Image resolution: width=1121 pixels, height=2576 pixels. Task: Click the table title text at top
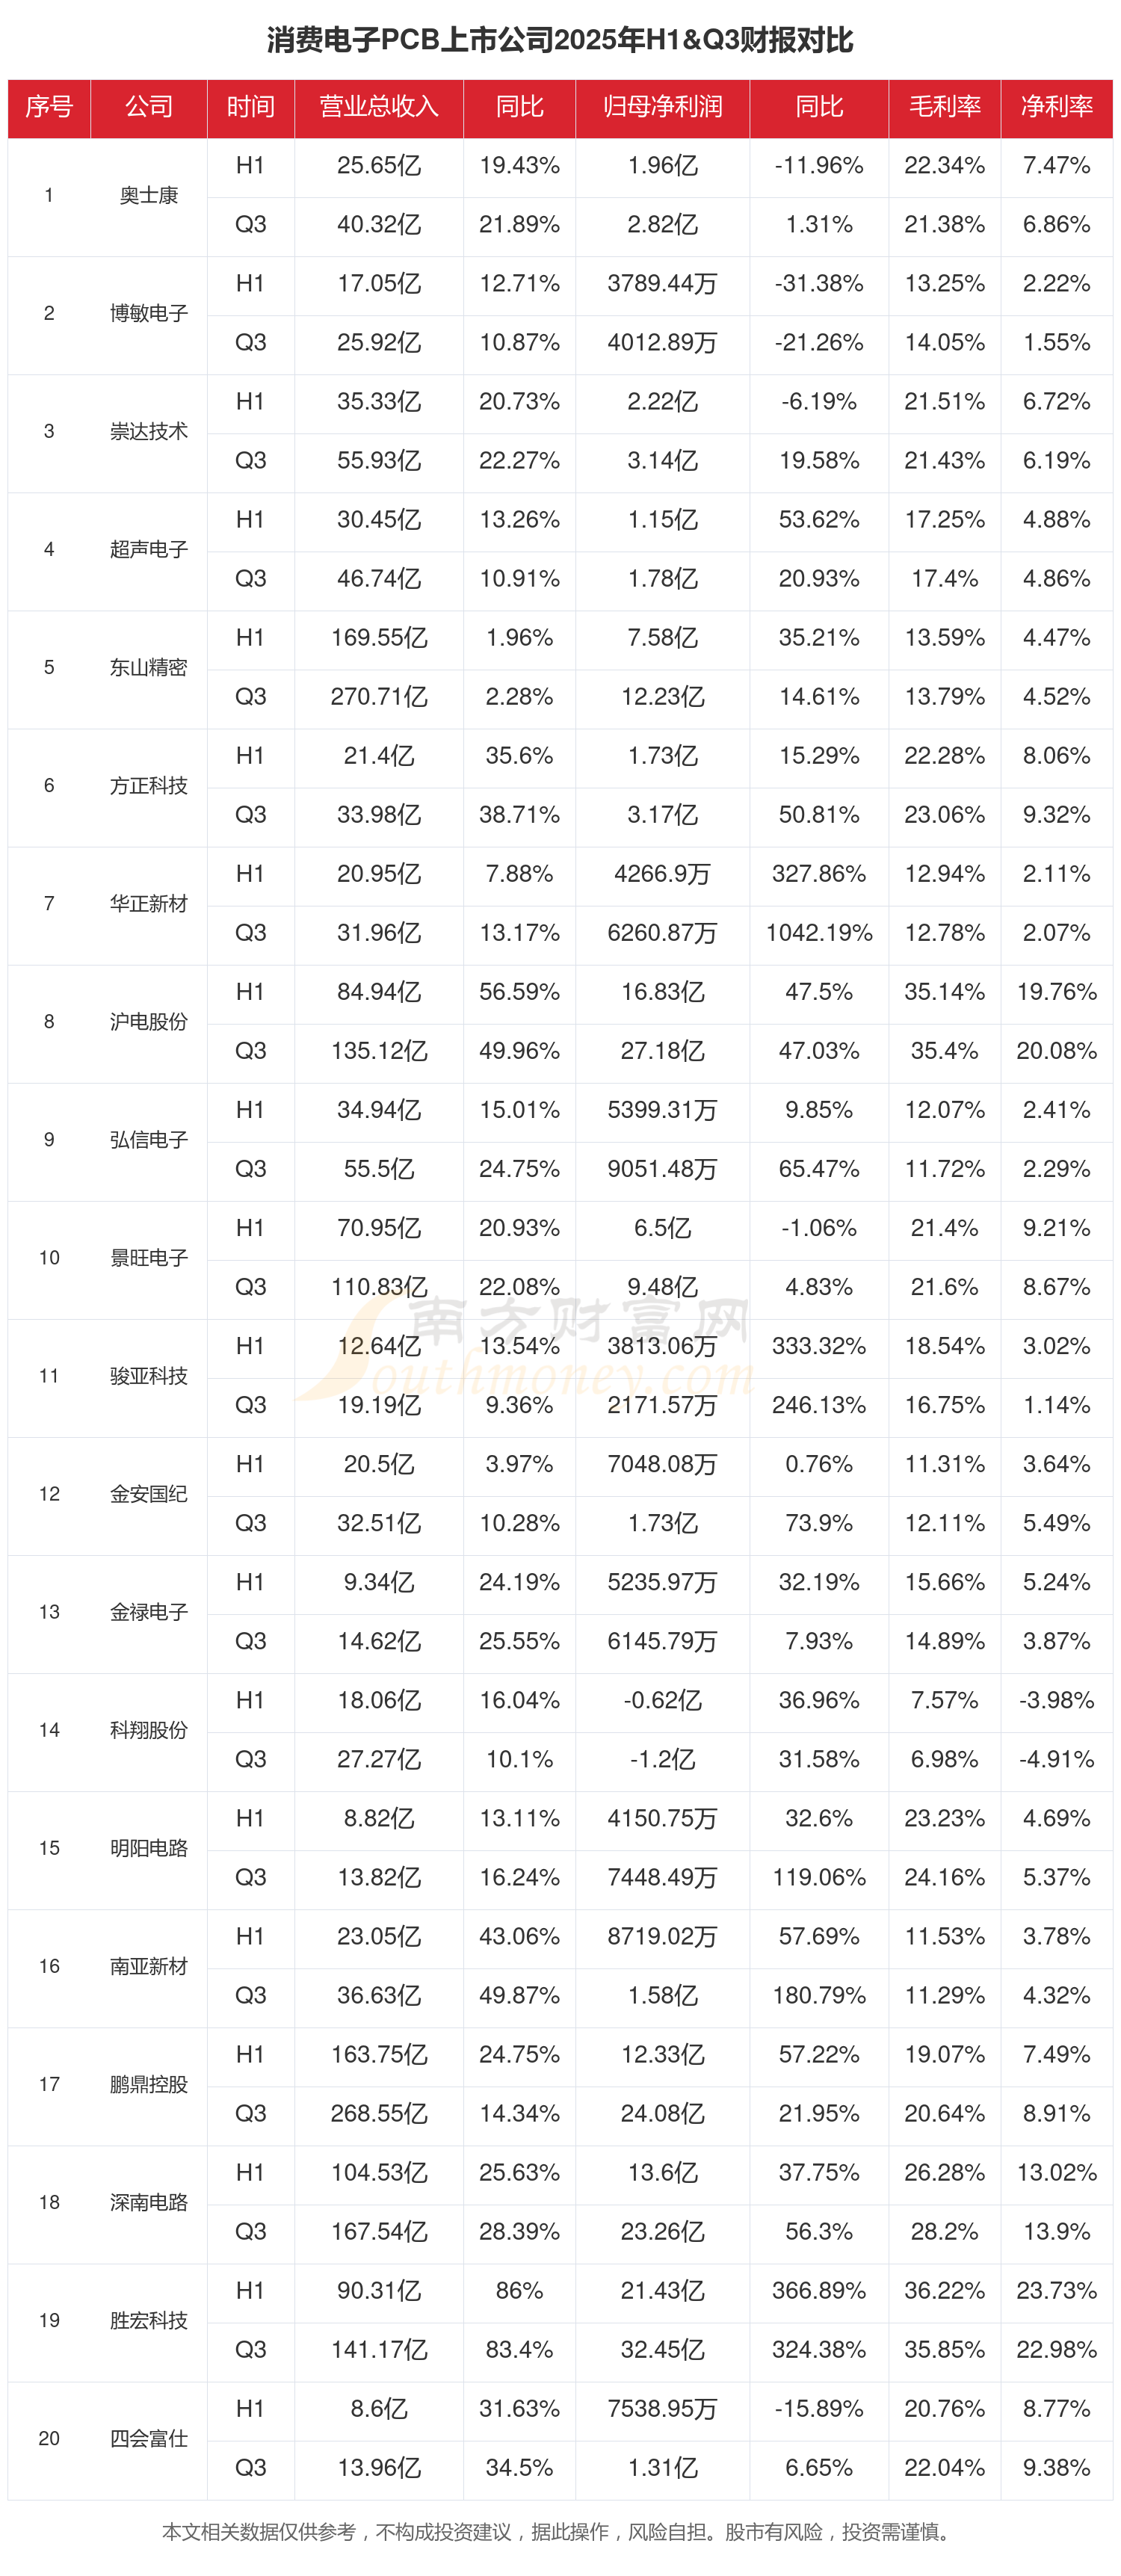tap(560, 40)
